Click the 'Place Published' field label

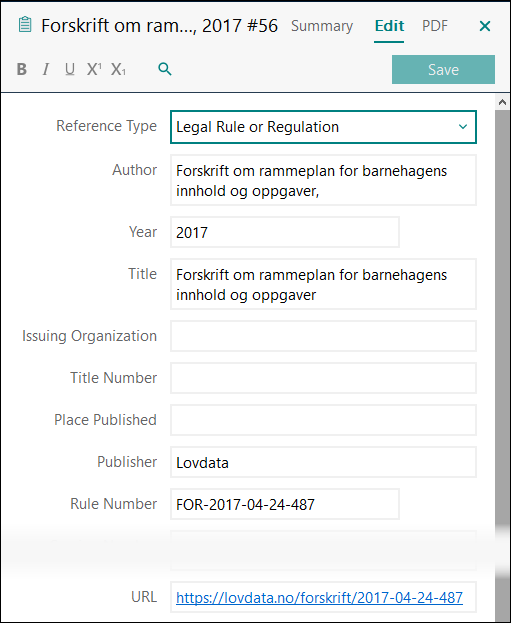point(105,420)
